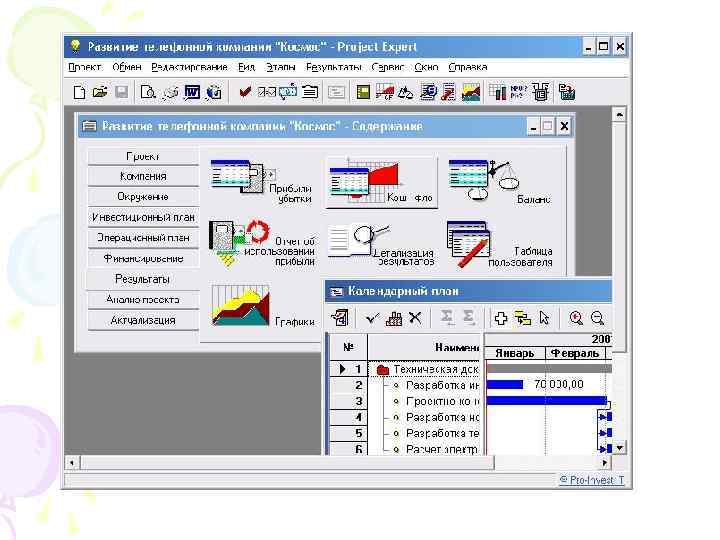Open the Окно menu
This screenshot has height=540, width=720.
(x=426, y=67)
